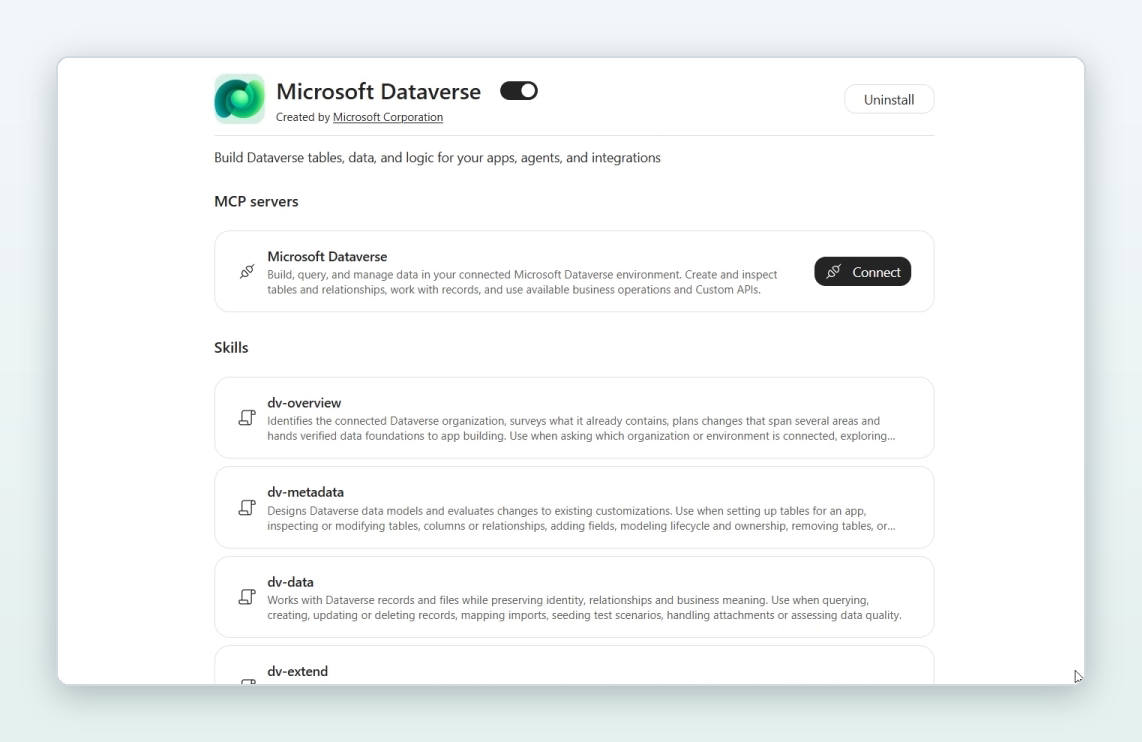The image size is (1142, 742).
Task: Open the dv-data skill title
Action: [290, 582]
